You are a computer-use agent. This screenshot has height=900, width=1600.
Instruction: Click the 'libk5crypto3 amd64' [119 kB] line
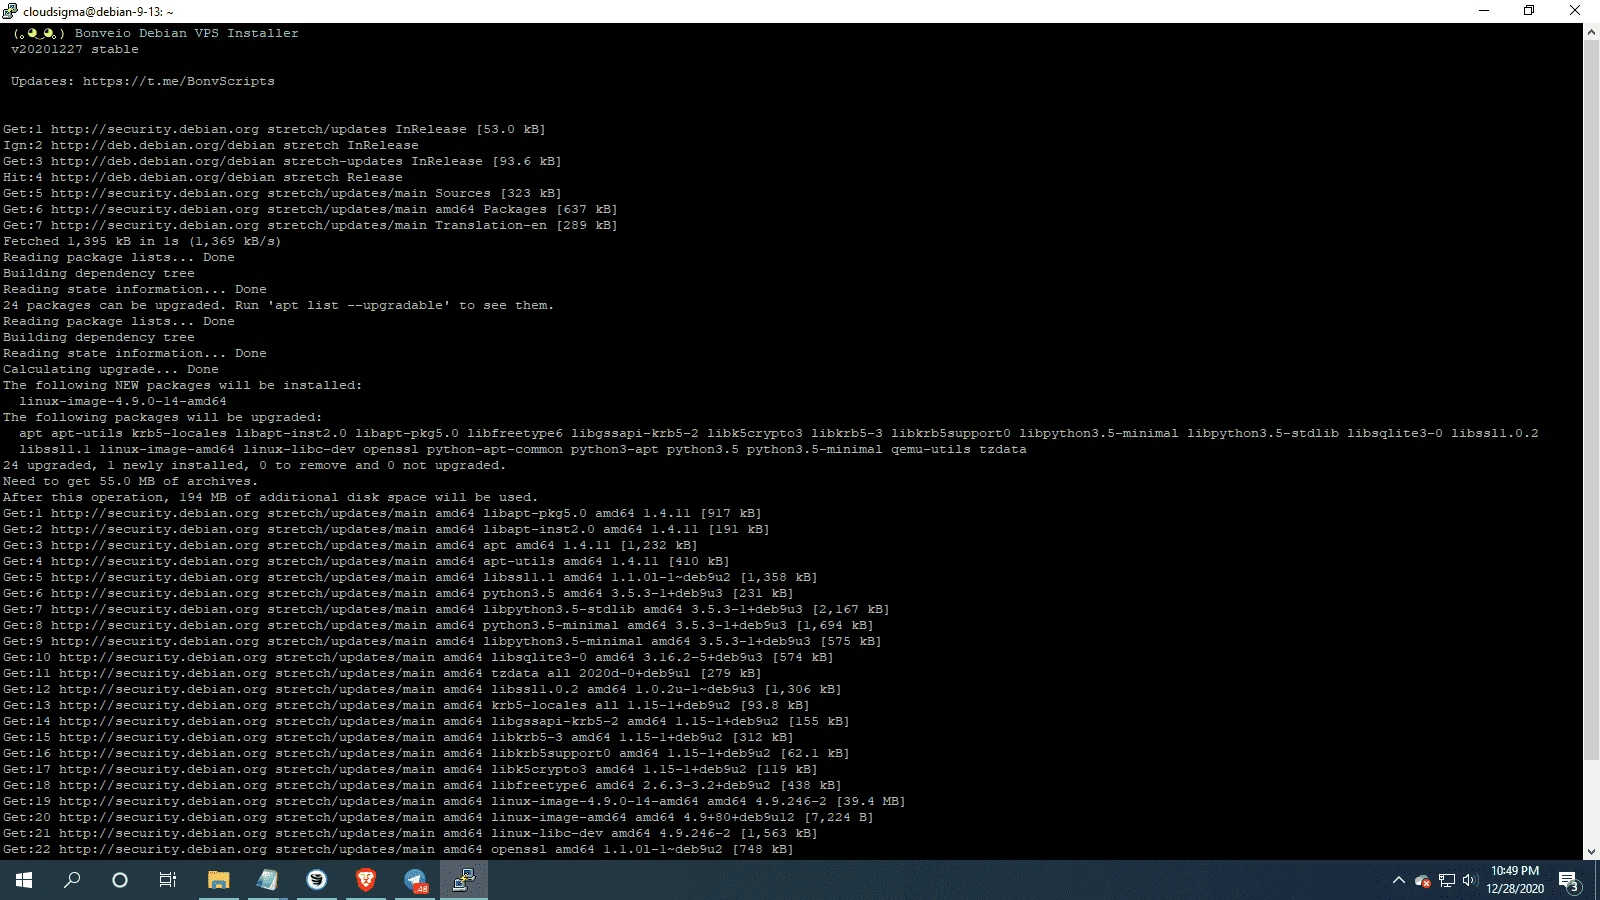(x=410, y=769)
